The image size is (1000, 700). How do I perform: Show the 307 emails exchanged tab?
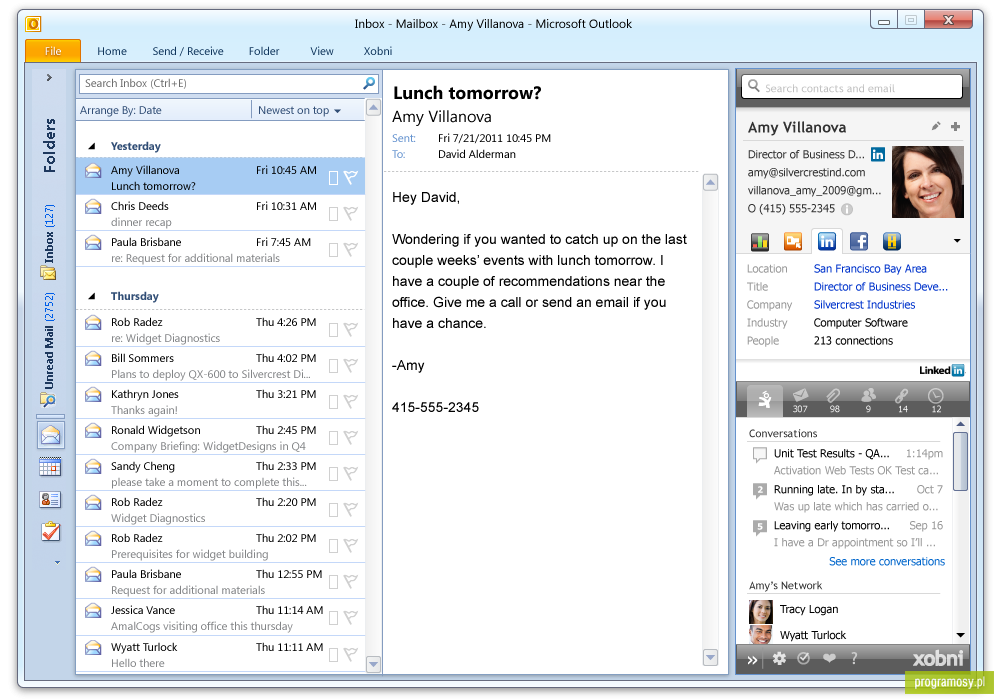800,400
